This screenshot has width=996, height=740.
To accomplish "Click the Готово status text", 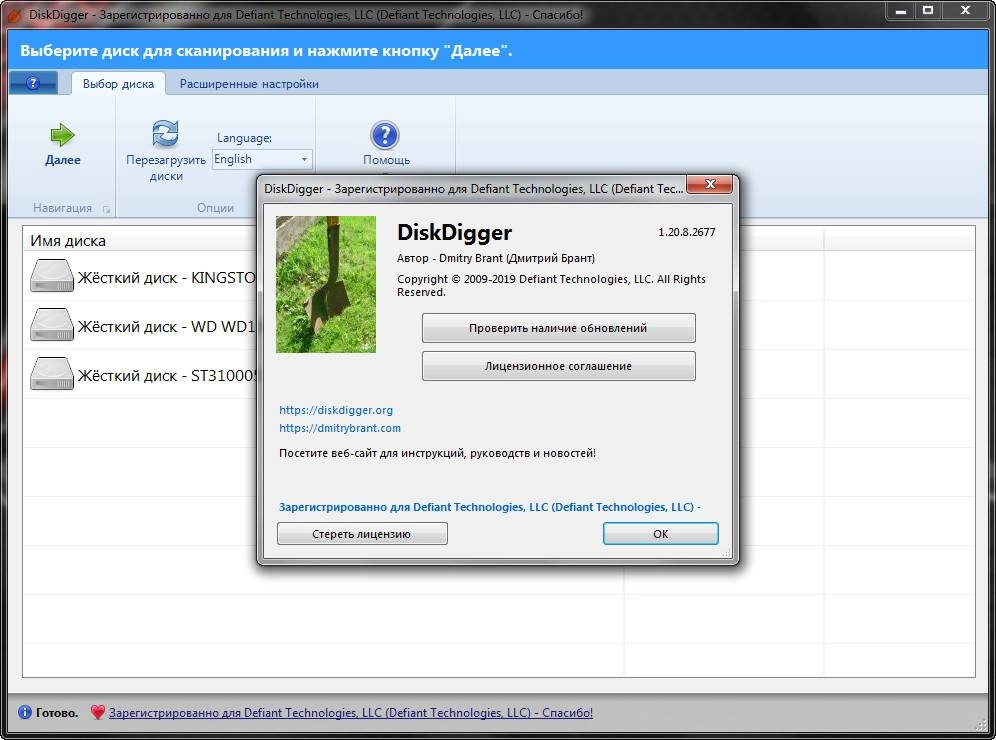I will click(57, 713).
